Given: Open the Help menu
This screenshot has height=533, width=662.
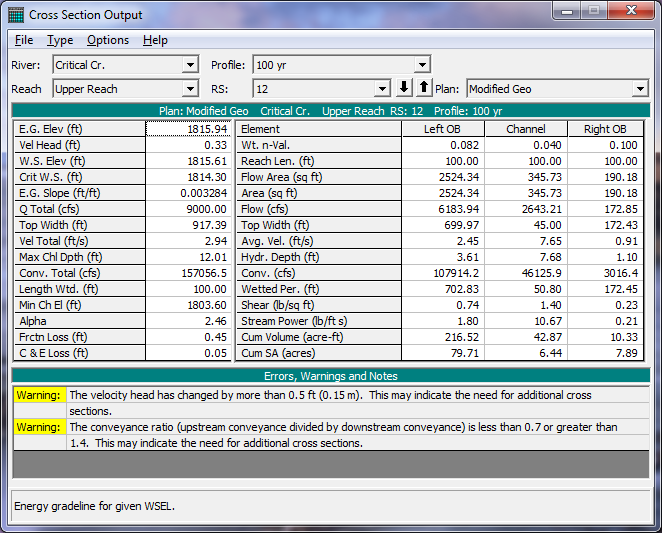Looking at the screenshot, I should click(x=155, y=40).
